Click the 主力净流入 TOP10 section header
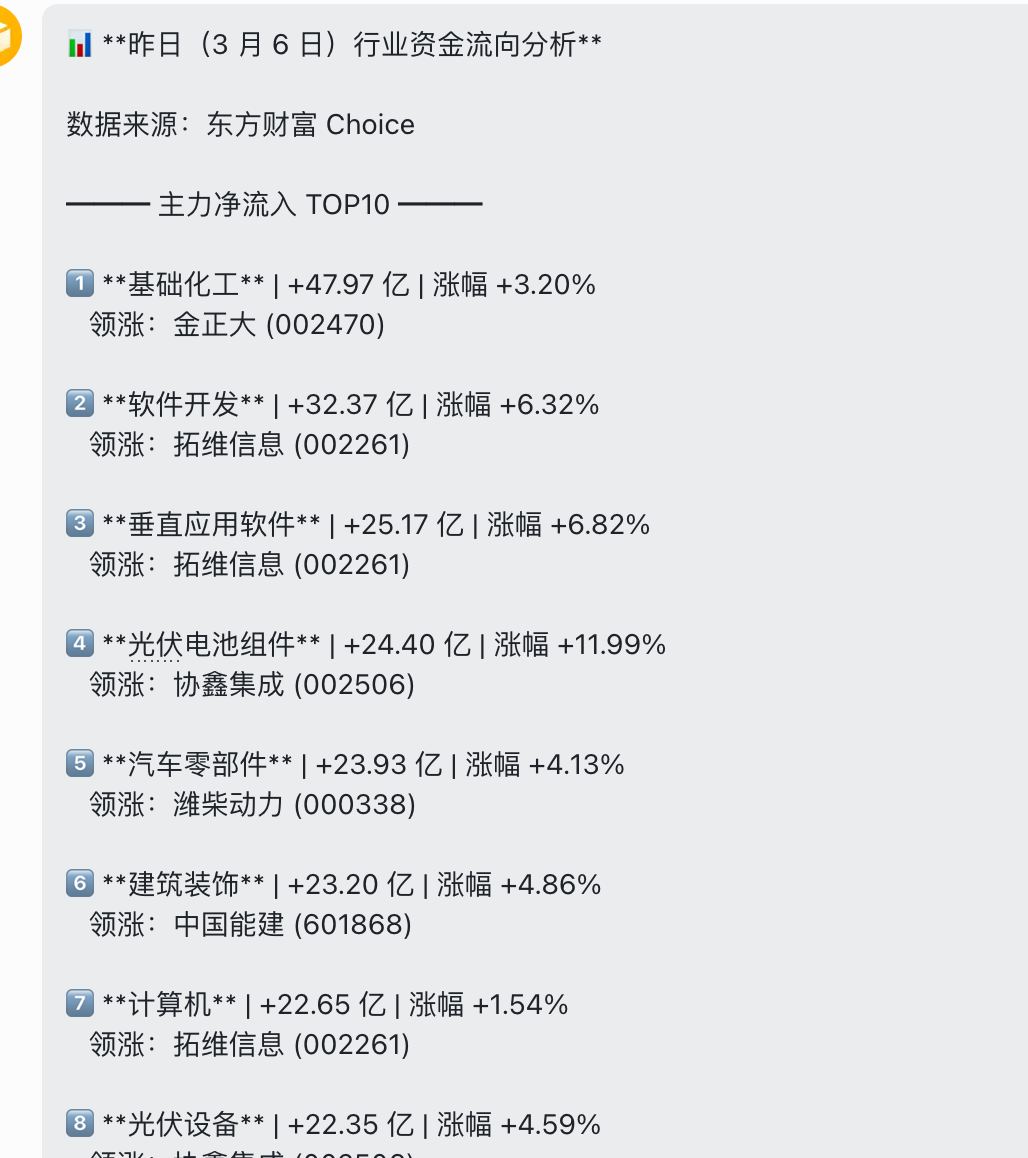1028x1158 pixels. point(274,205)
